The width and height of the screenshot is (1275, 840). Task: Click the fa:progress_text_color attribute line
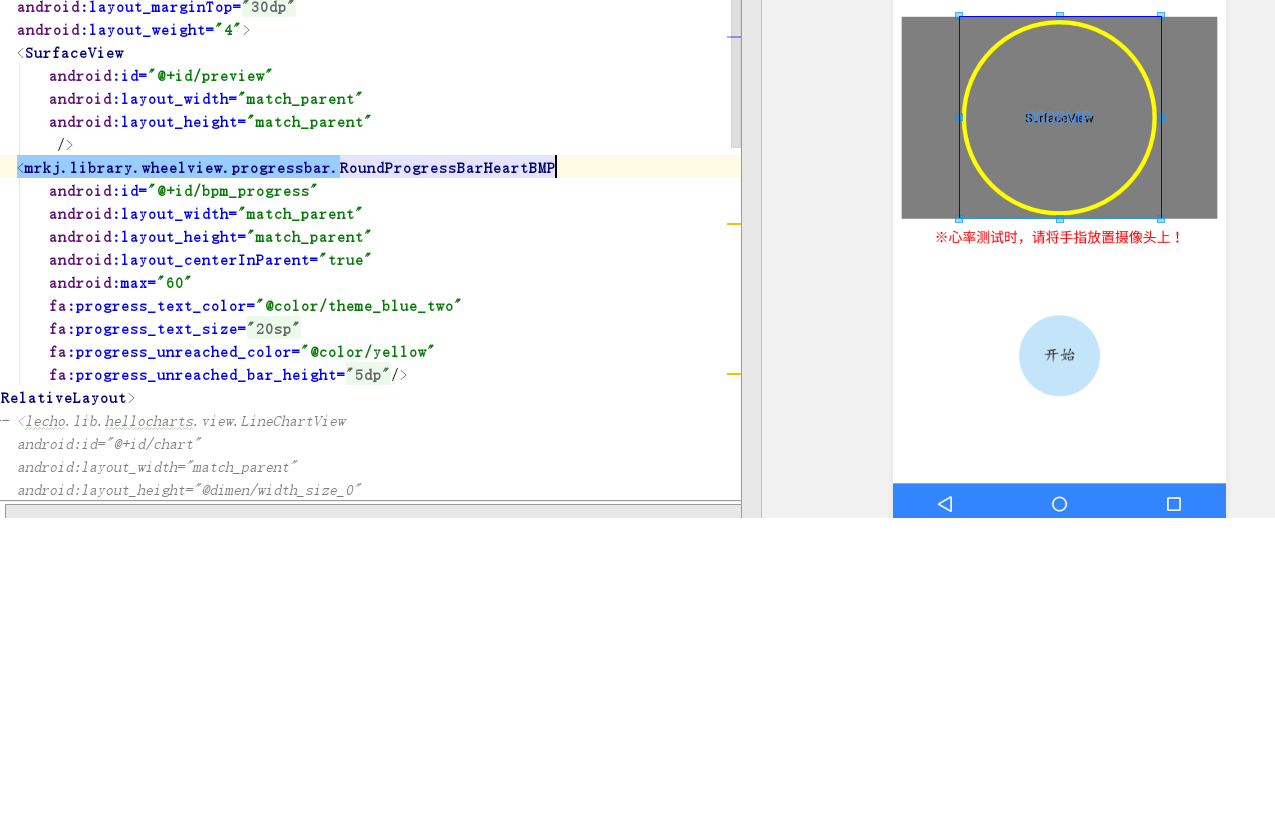(255, 306)
